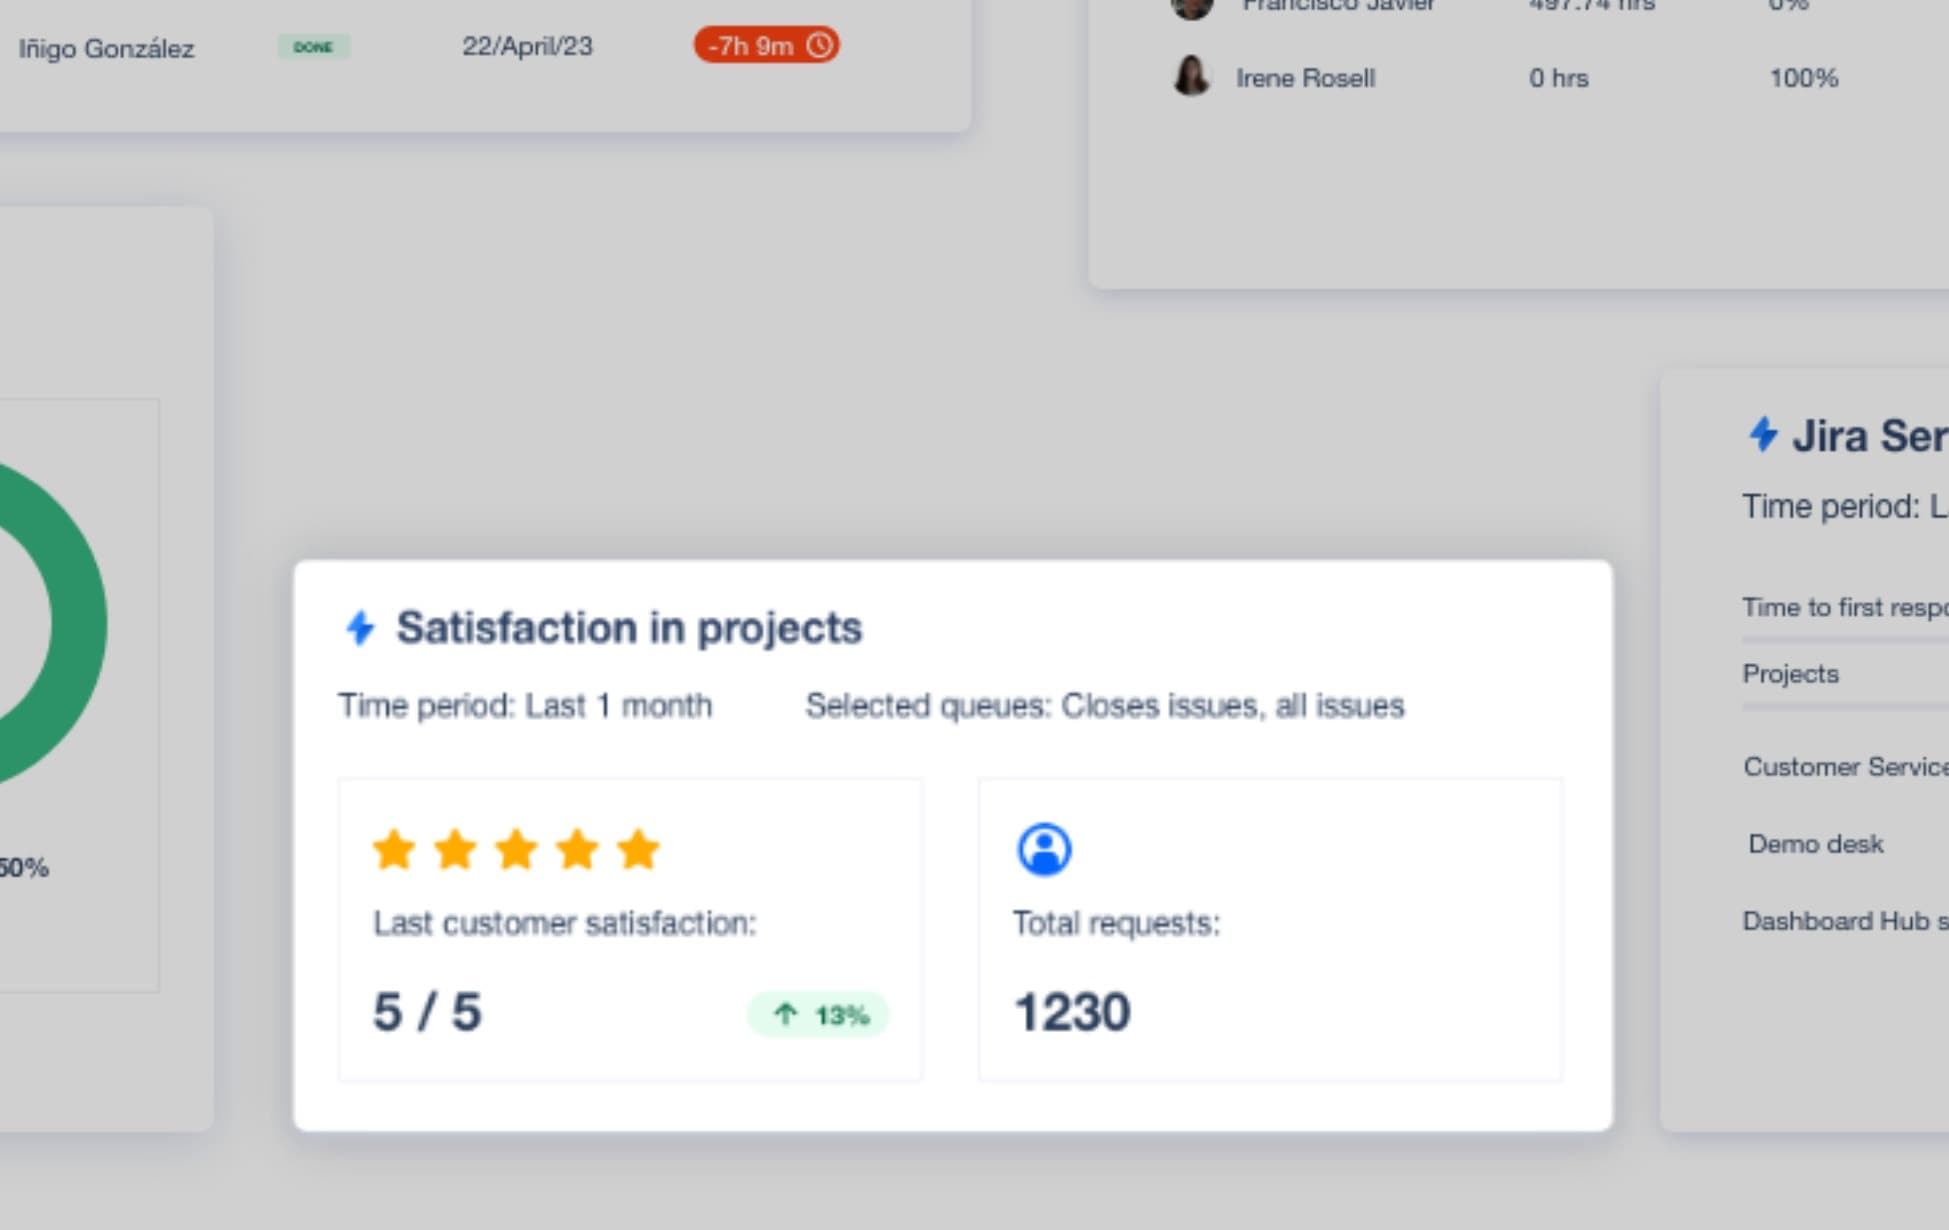Click Selected queues: Closes issues, all issues

coord(1105,706)
